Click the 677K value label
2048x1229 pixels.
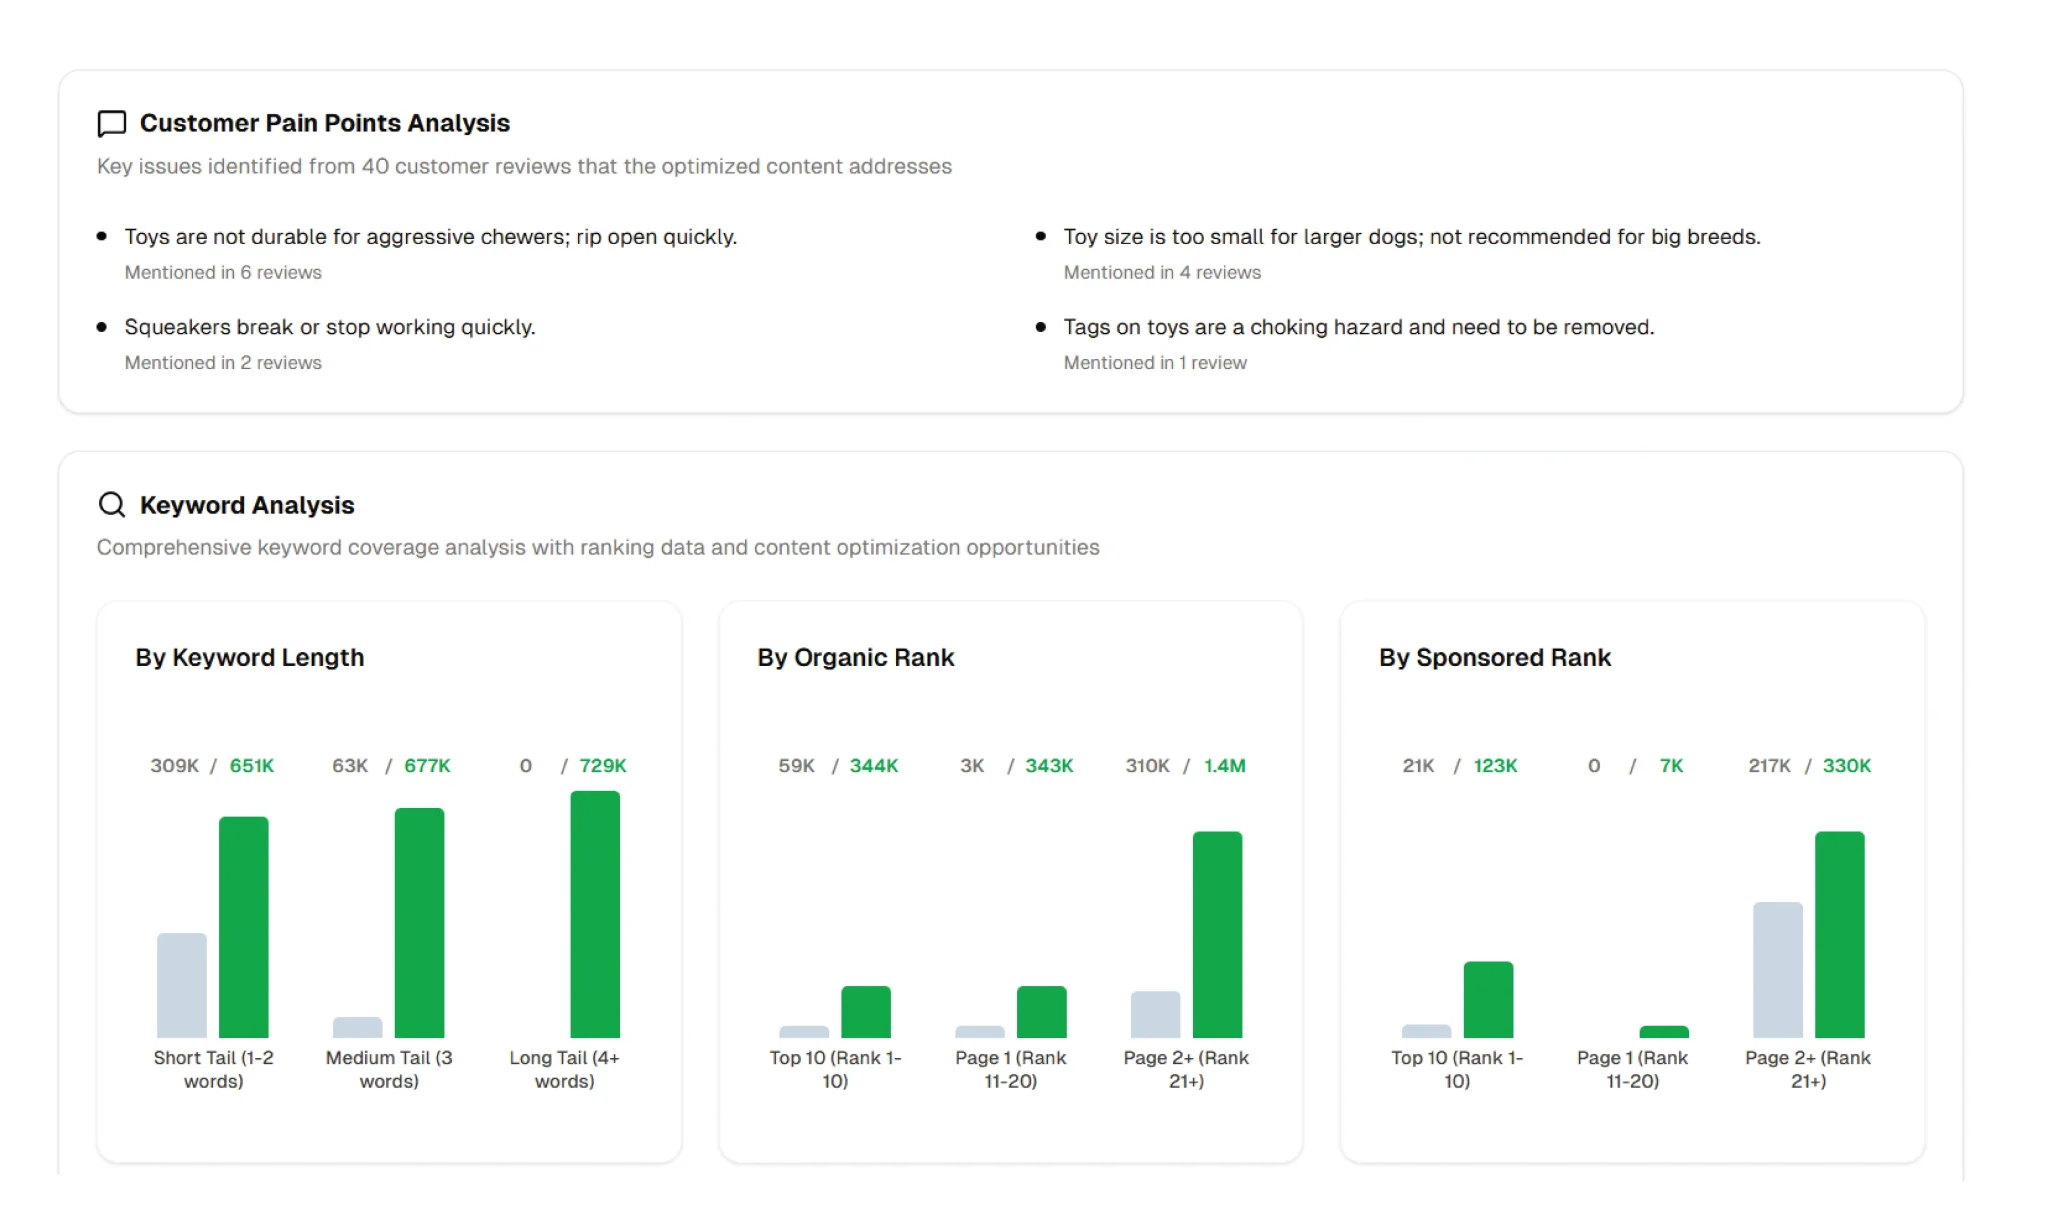tap(427, 766)
